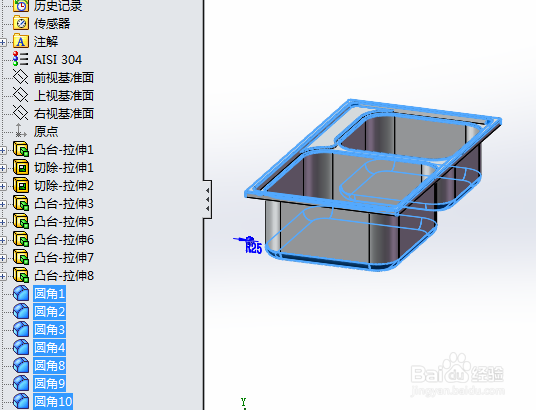This screenshot has height=410, width=536.
Task: Click the 切除-拉伸1 cut feature icon
Action: tap(21, 168)
